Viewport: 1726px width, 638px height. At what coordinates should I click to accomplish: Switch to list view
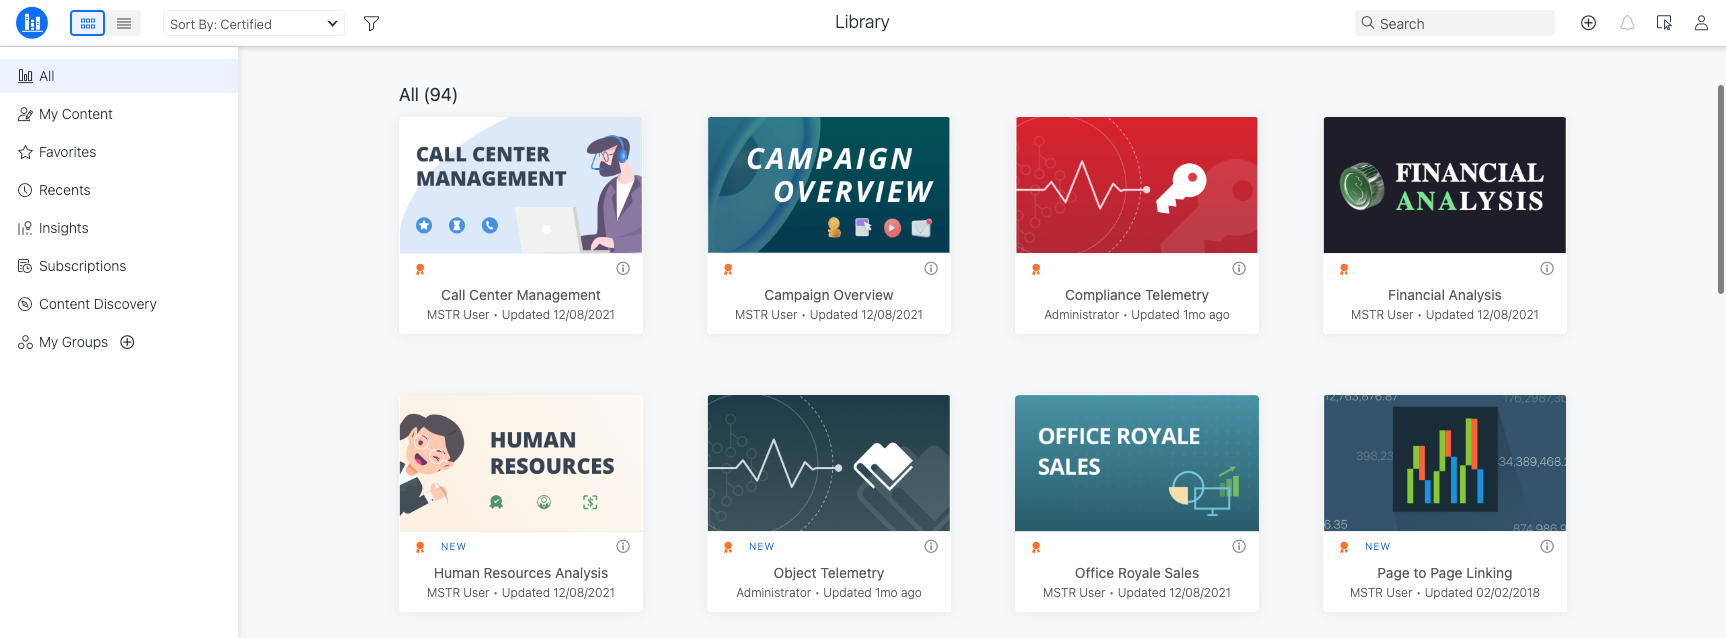[124, 23]
